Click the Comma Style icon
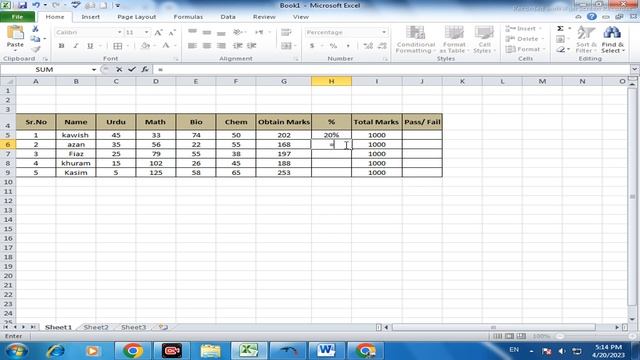This screenshot has width=640, height=360. tap(348, 46)
